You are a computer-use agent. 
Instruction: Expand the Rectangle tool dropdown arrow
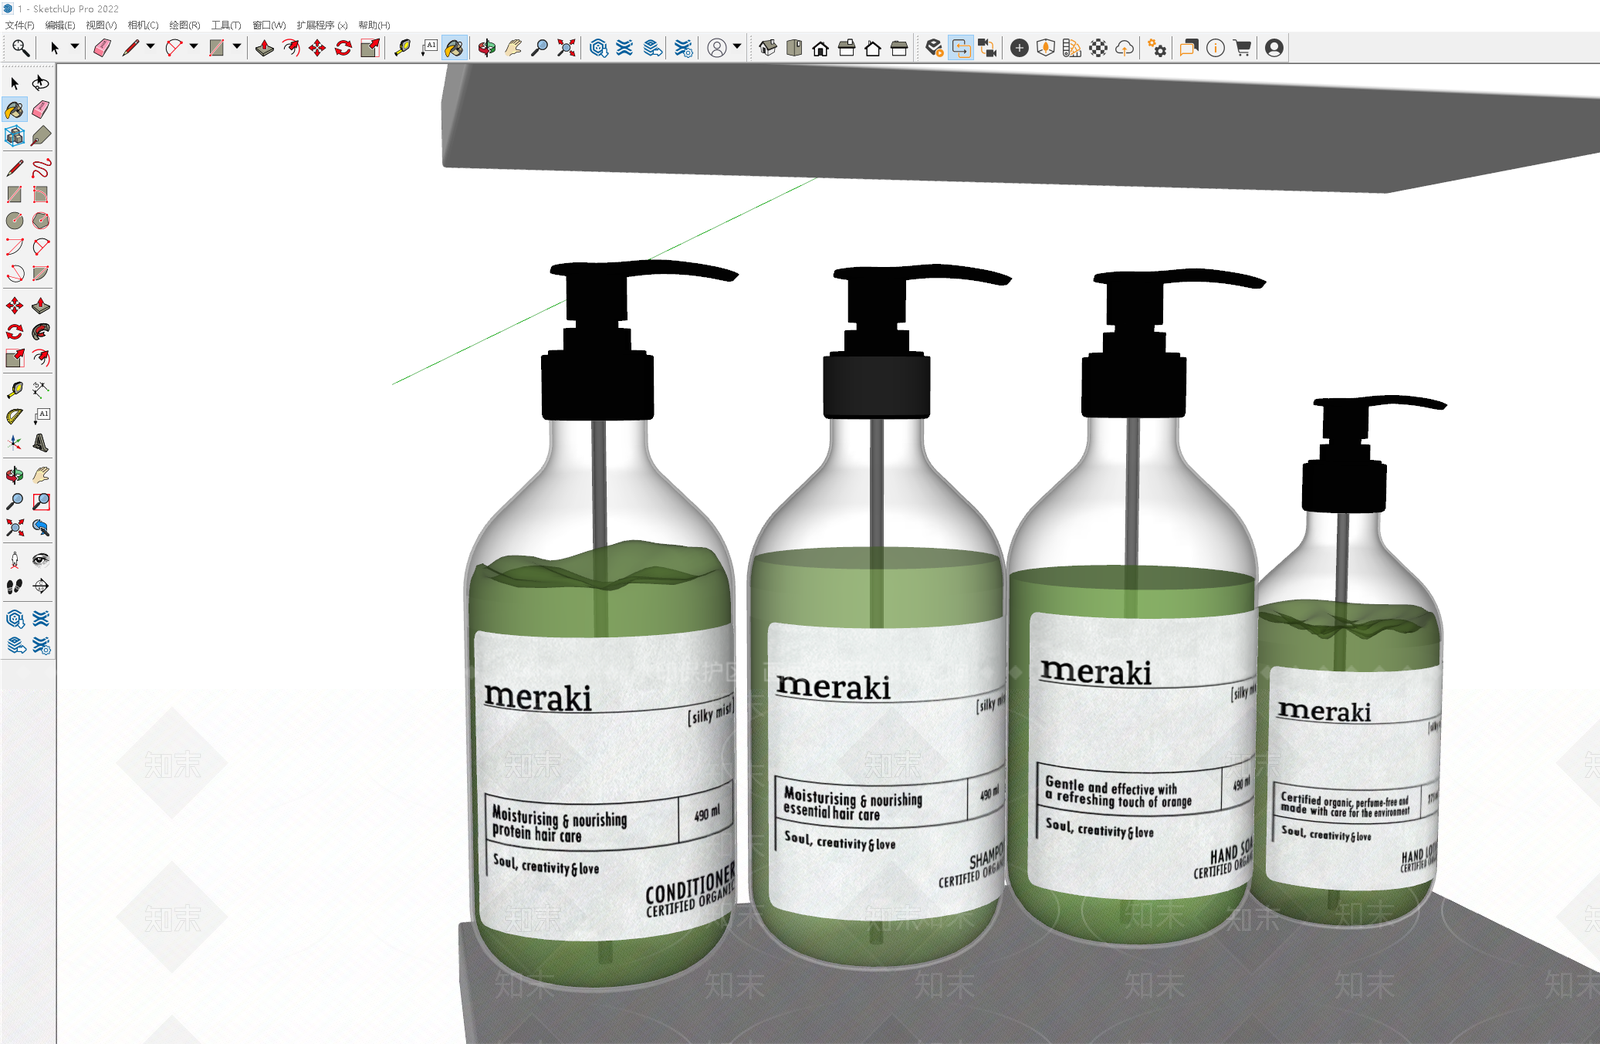[236, 47]
